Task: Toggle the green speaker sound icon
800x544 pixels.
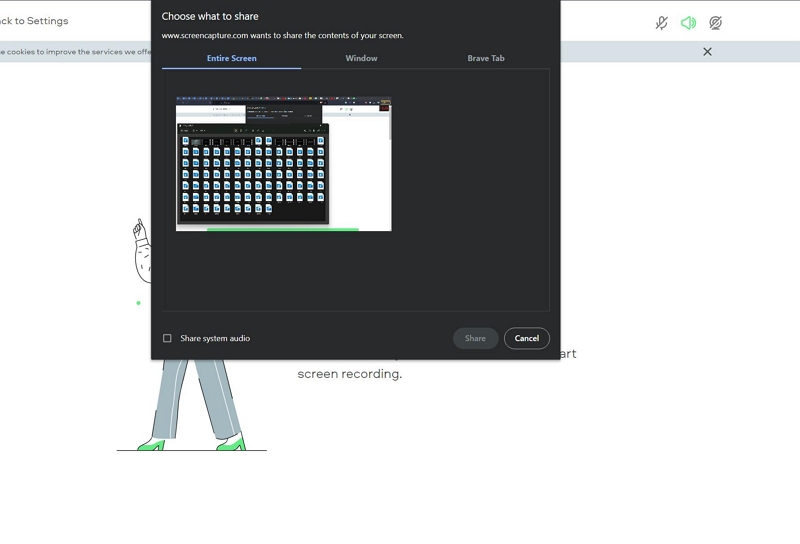Action: pyautogui.click(x=688, y=23)
